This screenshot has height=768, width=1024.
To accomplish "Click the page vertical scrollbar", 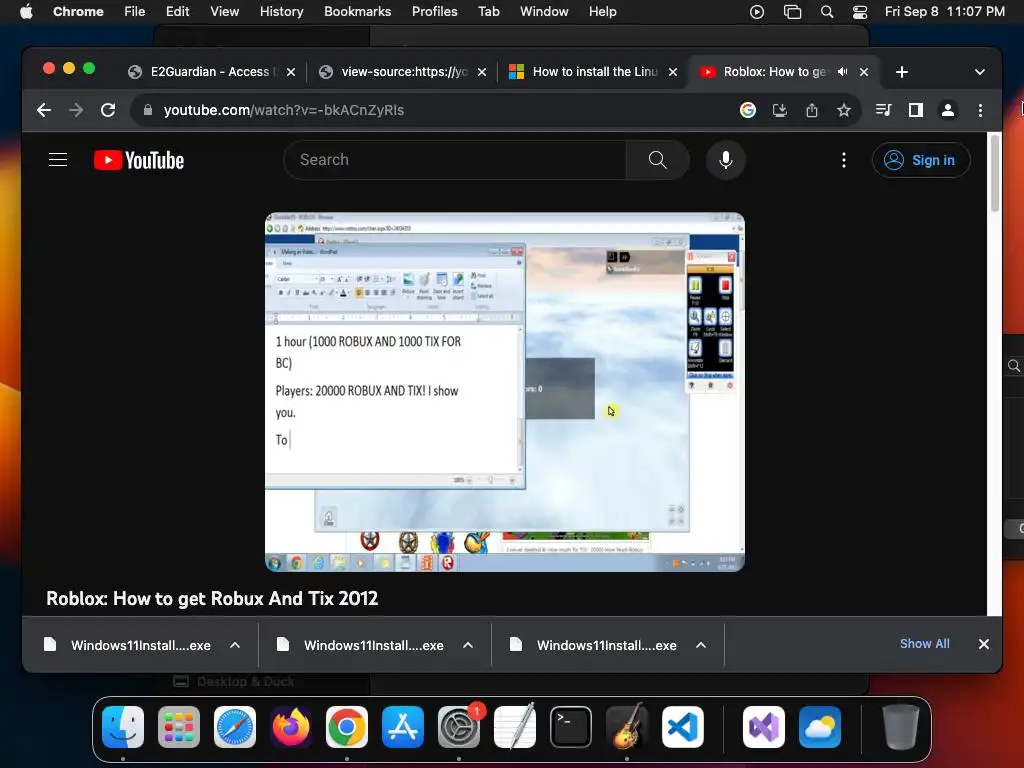I will coord(995,173).
